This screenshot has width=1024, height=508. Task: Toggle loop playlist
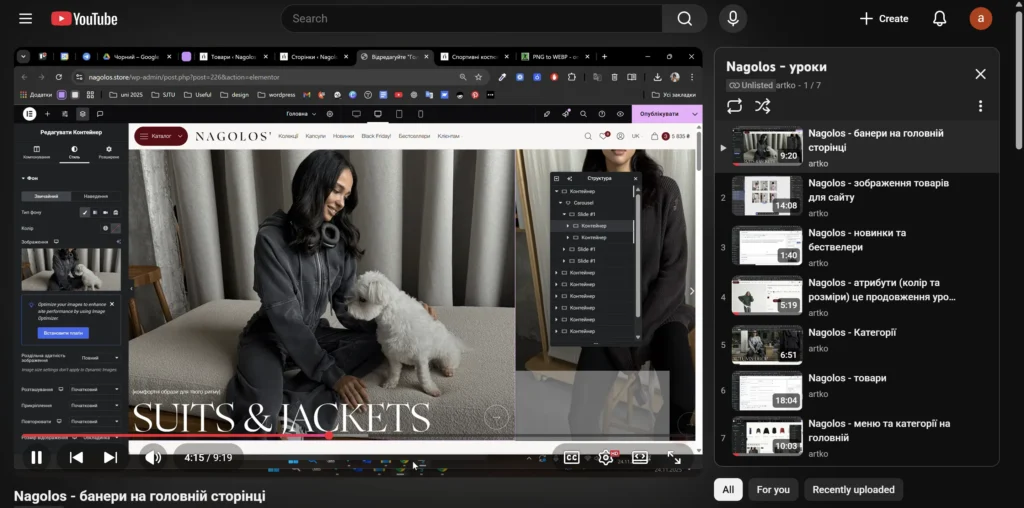point(735,106)
